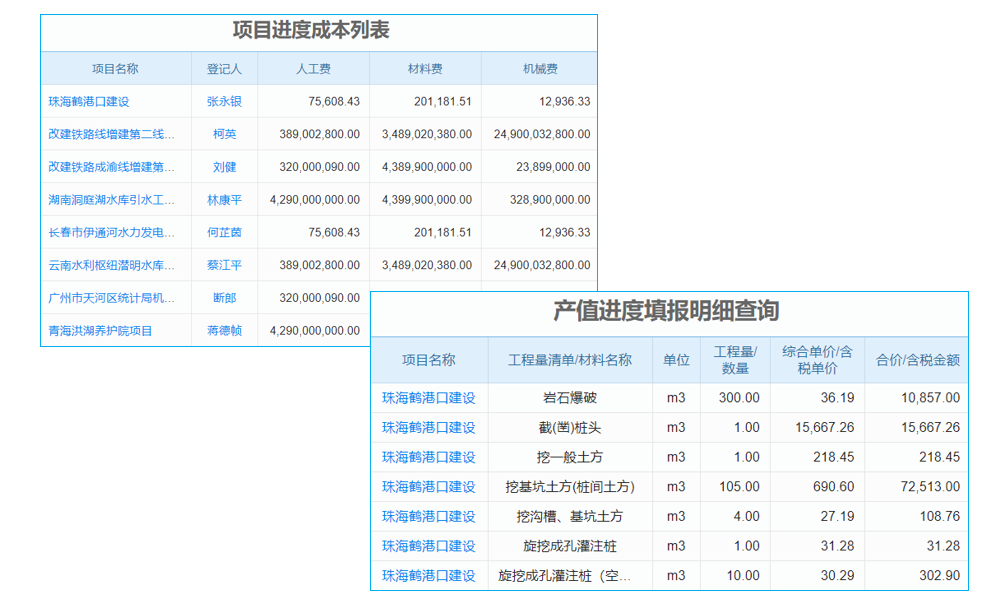Screen dimensions: 1000x600
Task: Open the 云南水利枢纽潜明水库 project link
Action: (113, 265)
